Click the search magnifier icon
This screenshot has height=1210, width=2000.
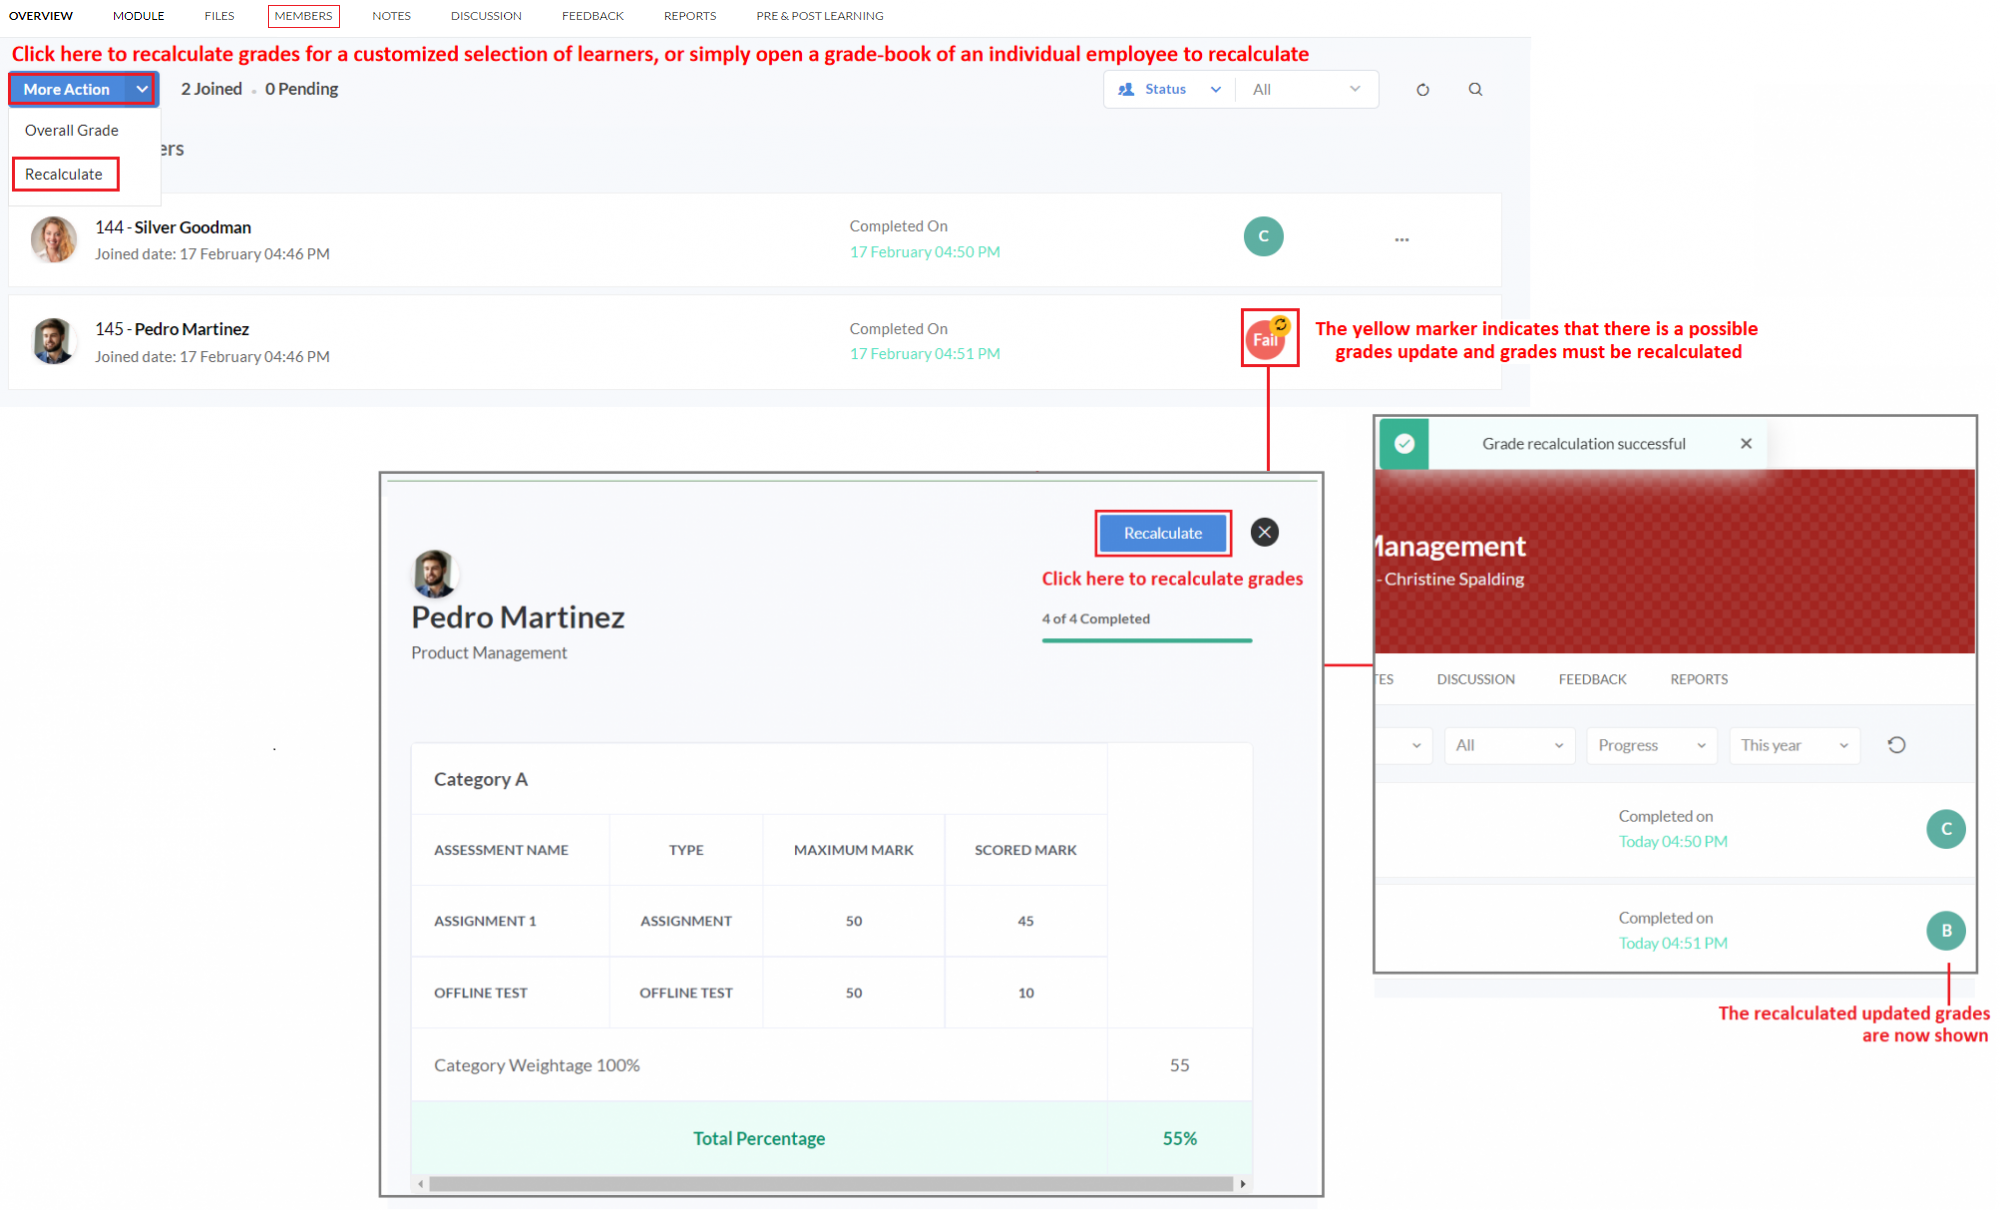pyautogui.click(x=1475, y=89)
